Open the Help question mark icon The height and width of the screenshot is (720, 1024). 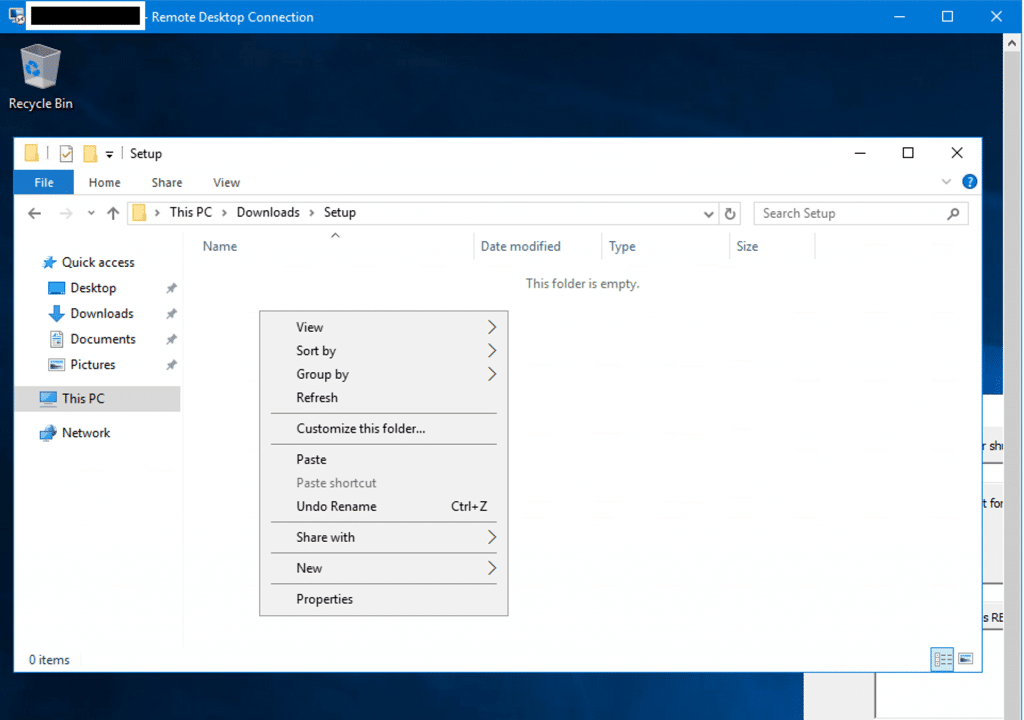tap(969, 182)
